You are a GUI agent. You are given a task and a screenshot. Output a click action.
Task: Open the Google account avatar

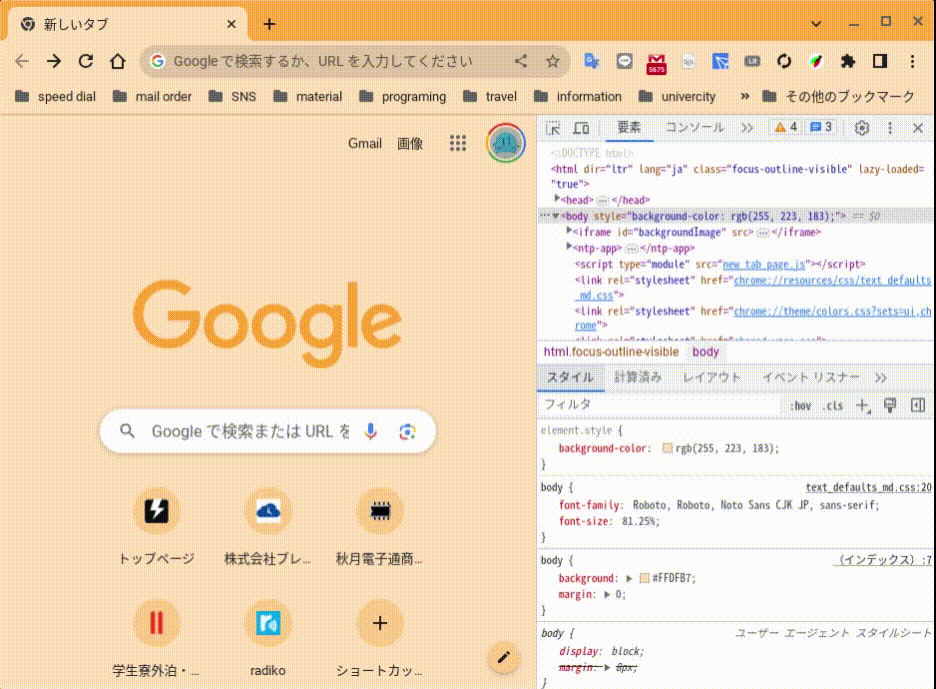506,143
